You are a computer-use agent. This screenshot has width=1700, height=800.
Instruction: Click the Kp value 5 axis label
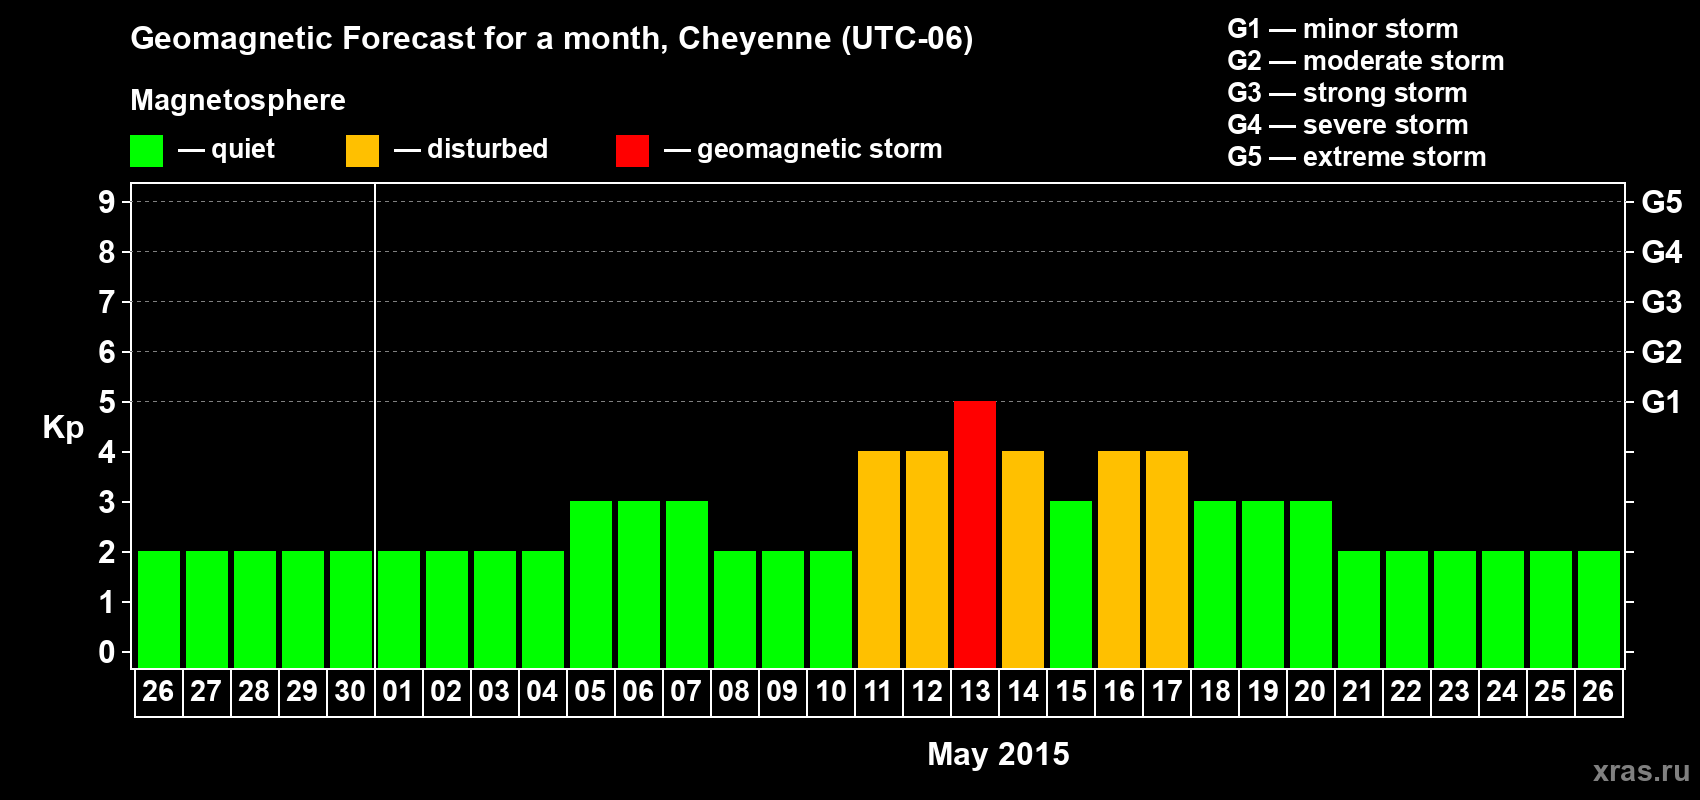[107, 402]
